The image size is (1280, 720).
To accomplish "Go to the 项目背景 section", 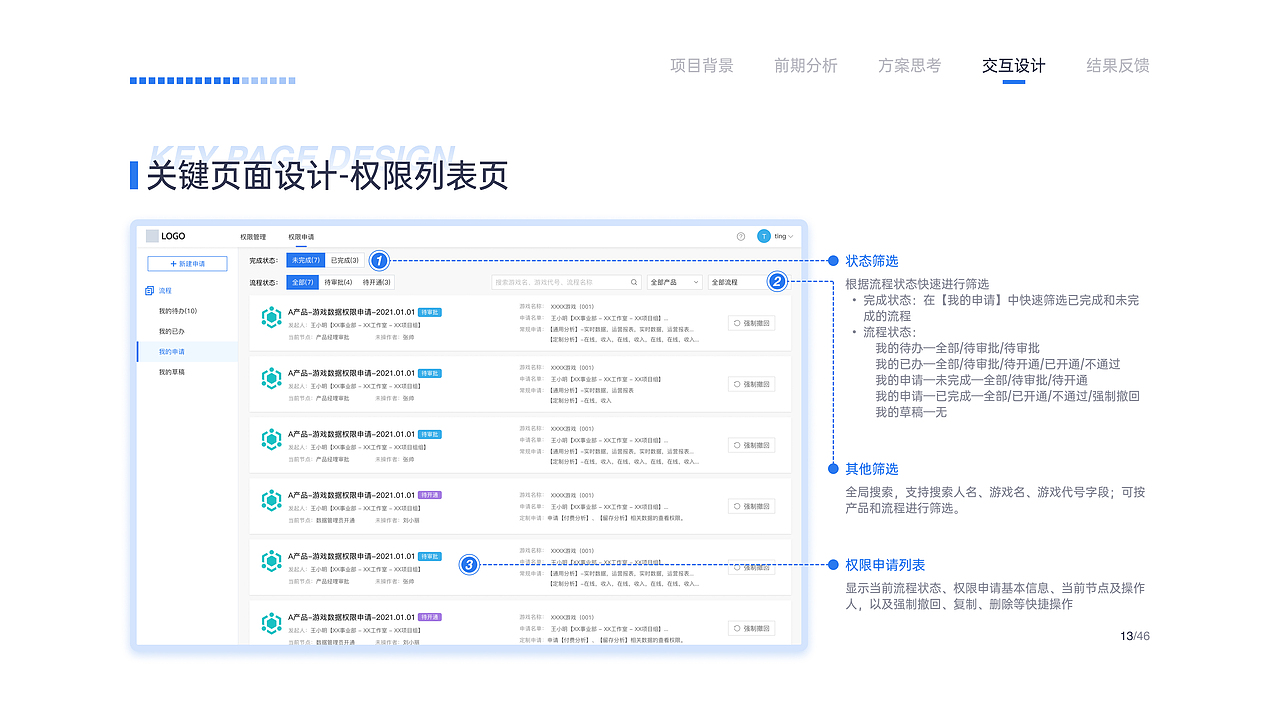I will pyautogui.click(x=702, y=66).
